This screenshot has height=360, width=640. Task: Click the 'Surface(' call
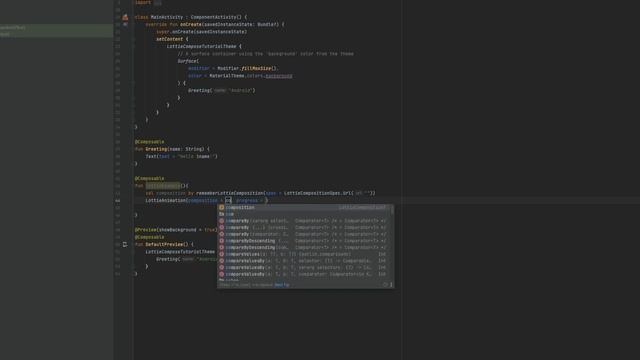(x=188, y=61)
